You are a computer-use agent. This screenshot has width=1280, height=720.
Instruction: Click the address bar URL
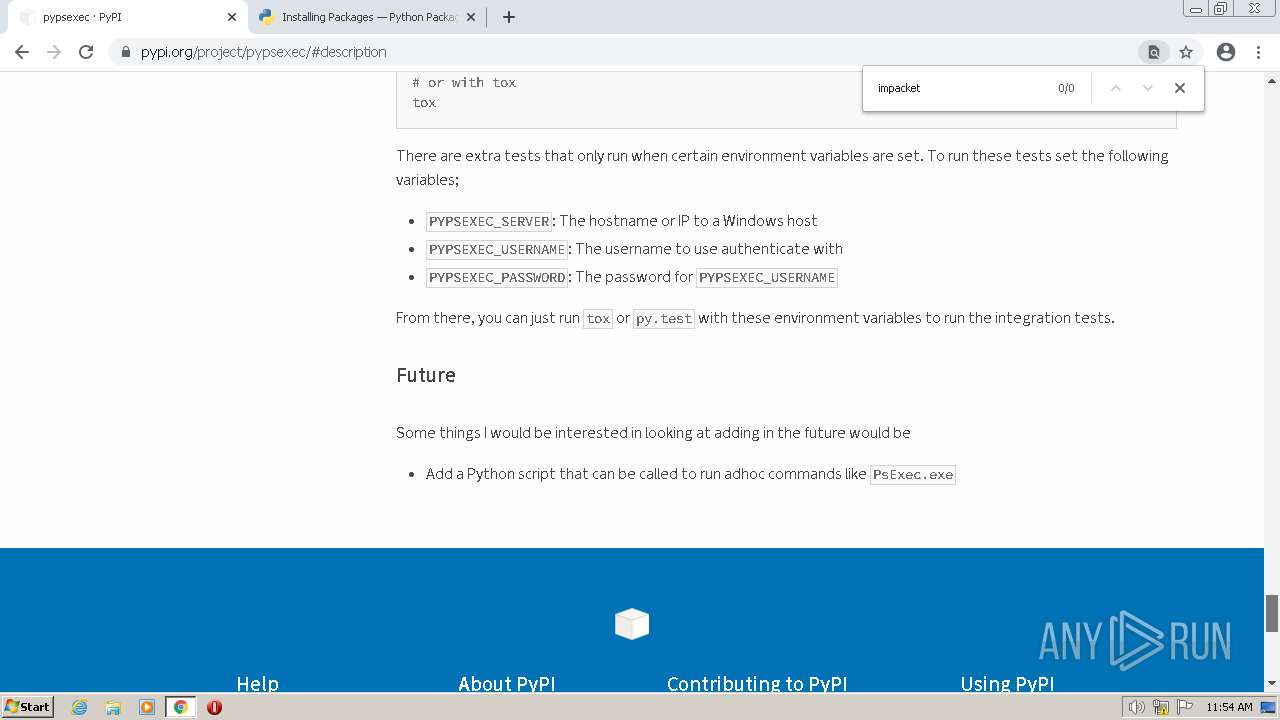point(264,52)
